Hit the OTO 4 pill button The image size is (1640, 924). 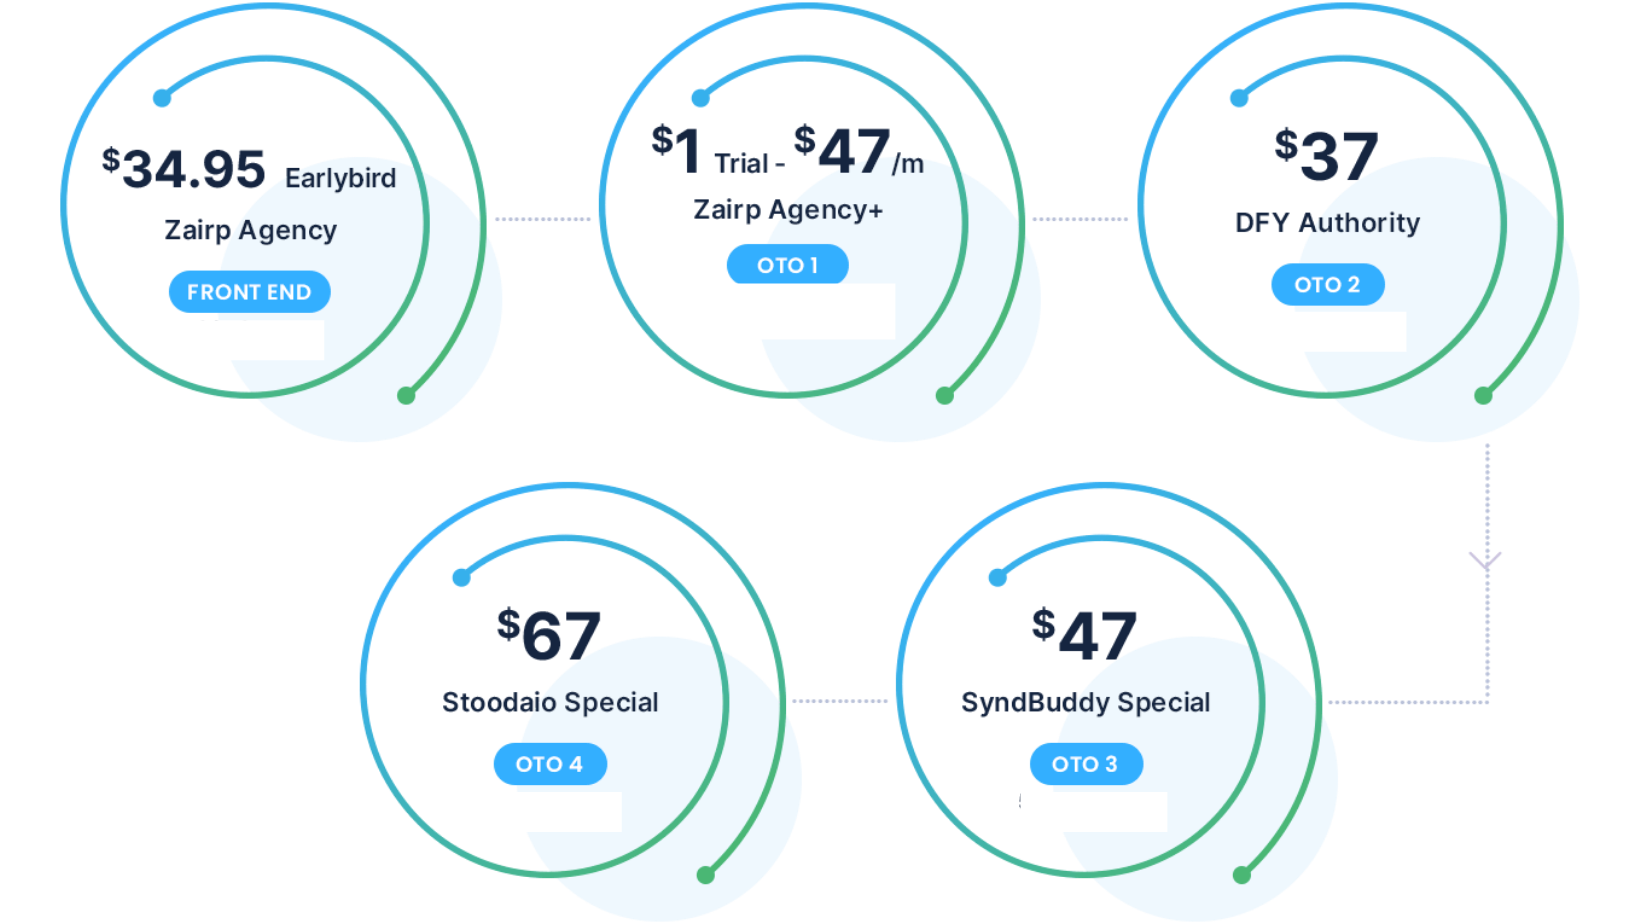pos(550,764)
